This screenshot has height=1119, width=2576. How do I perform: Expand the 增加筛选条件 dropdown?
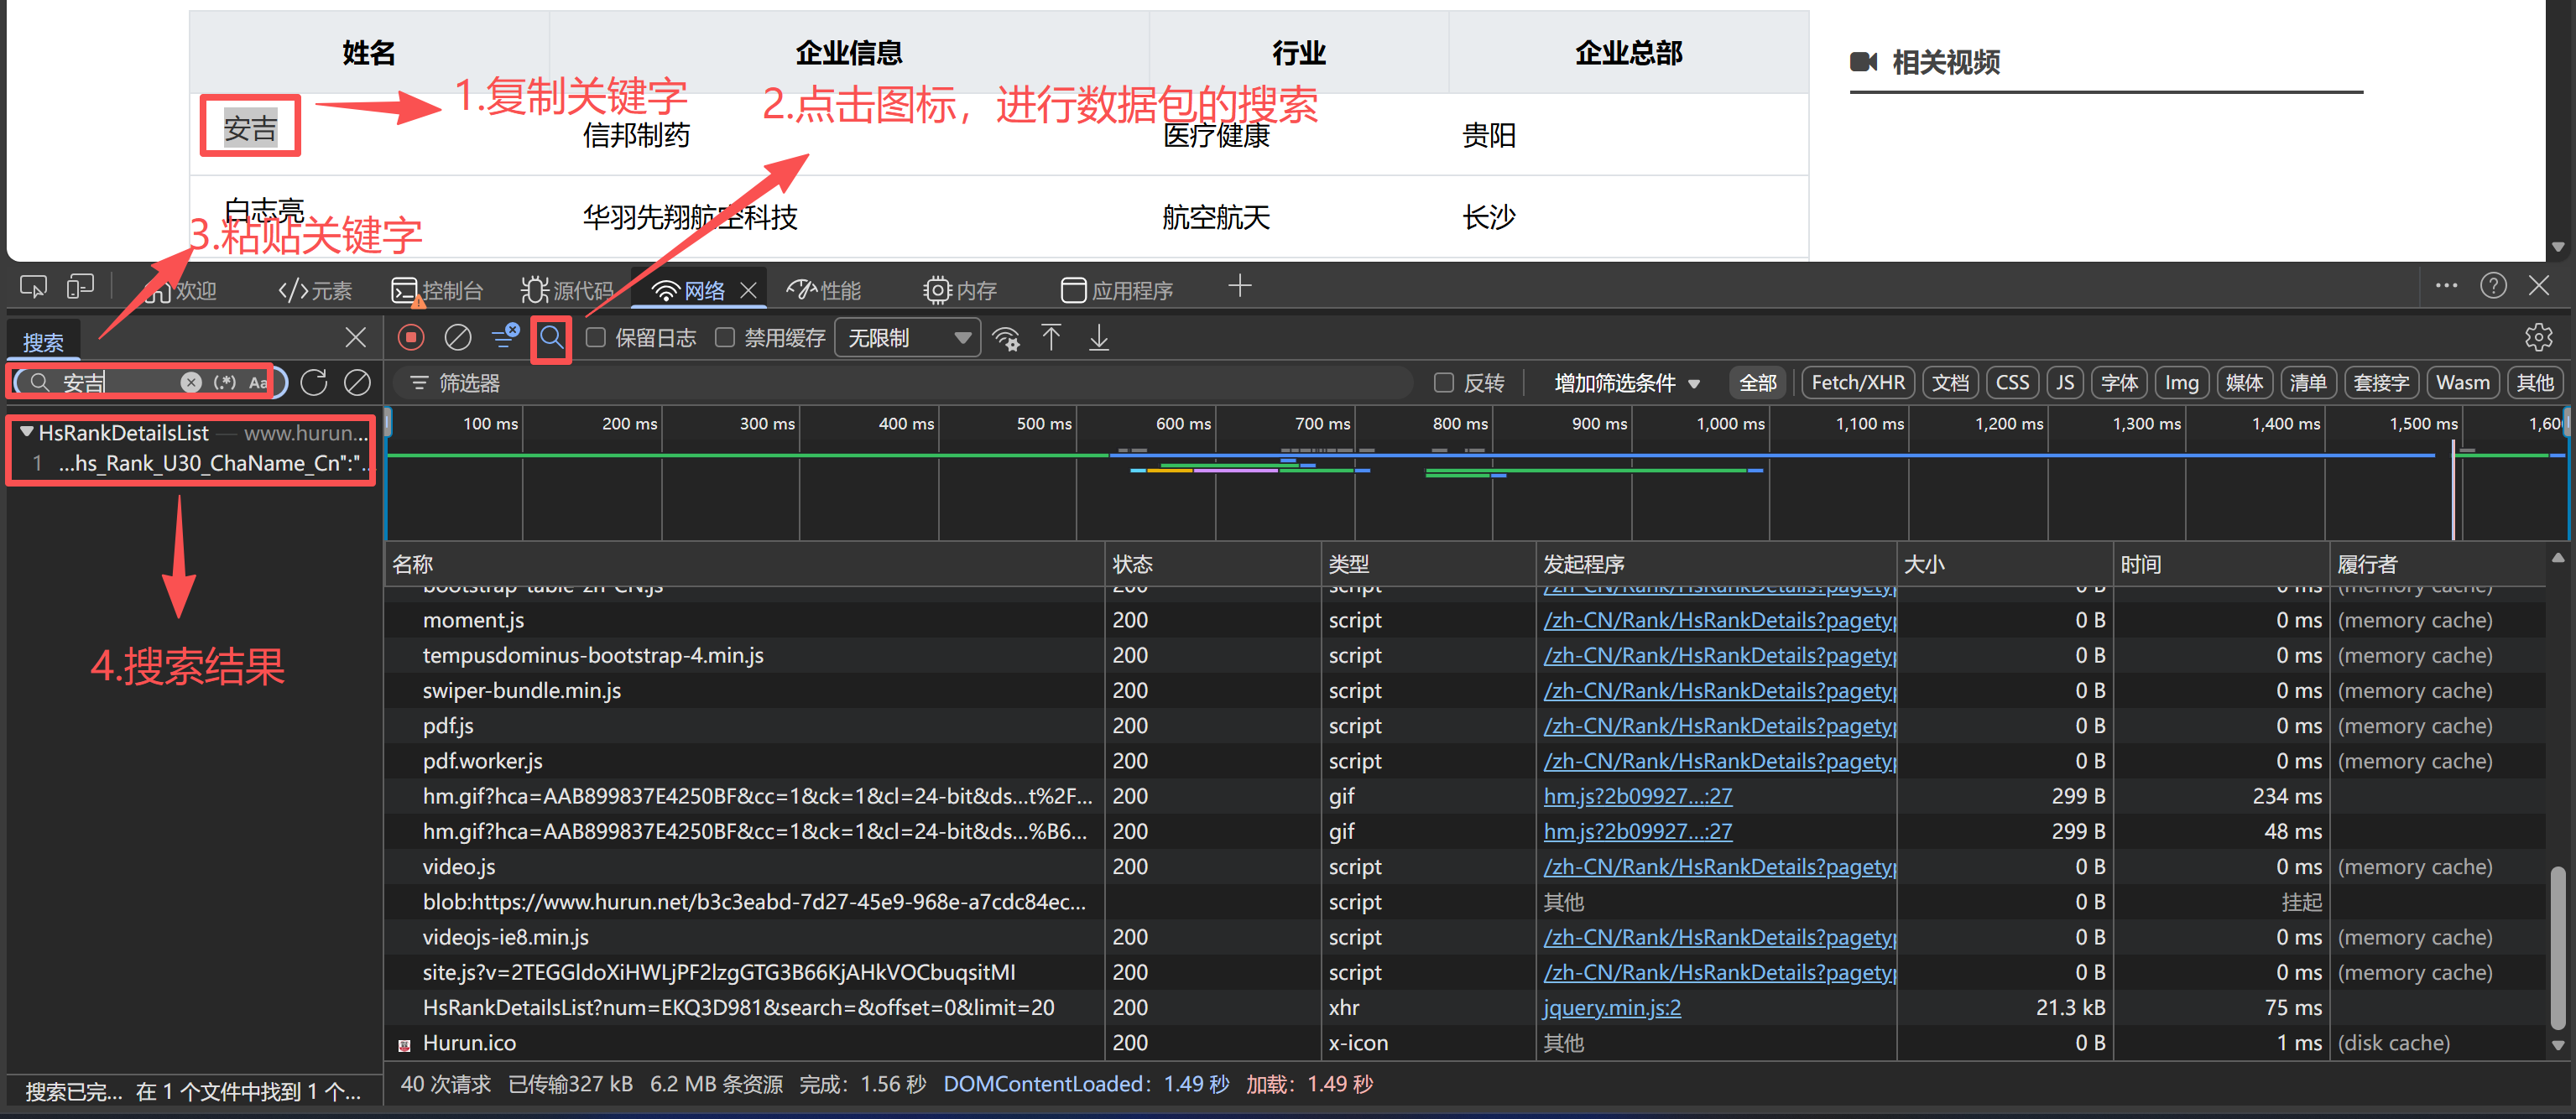[1626, 382]
